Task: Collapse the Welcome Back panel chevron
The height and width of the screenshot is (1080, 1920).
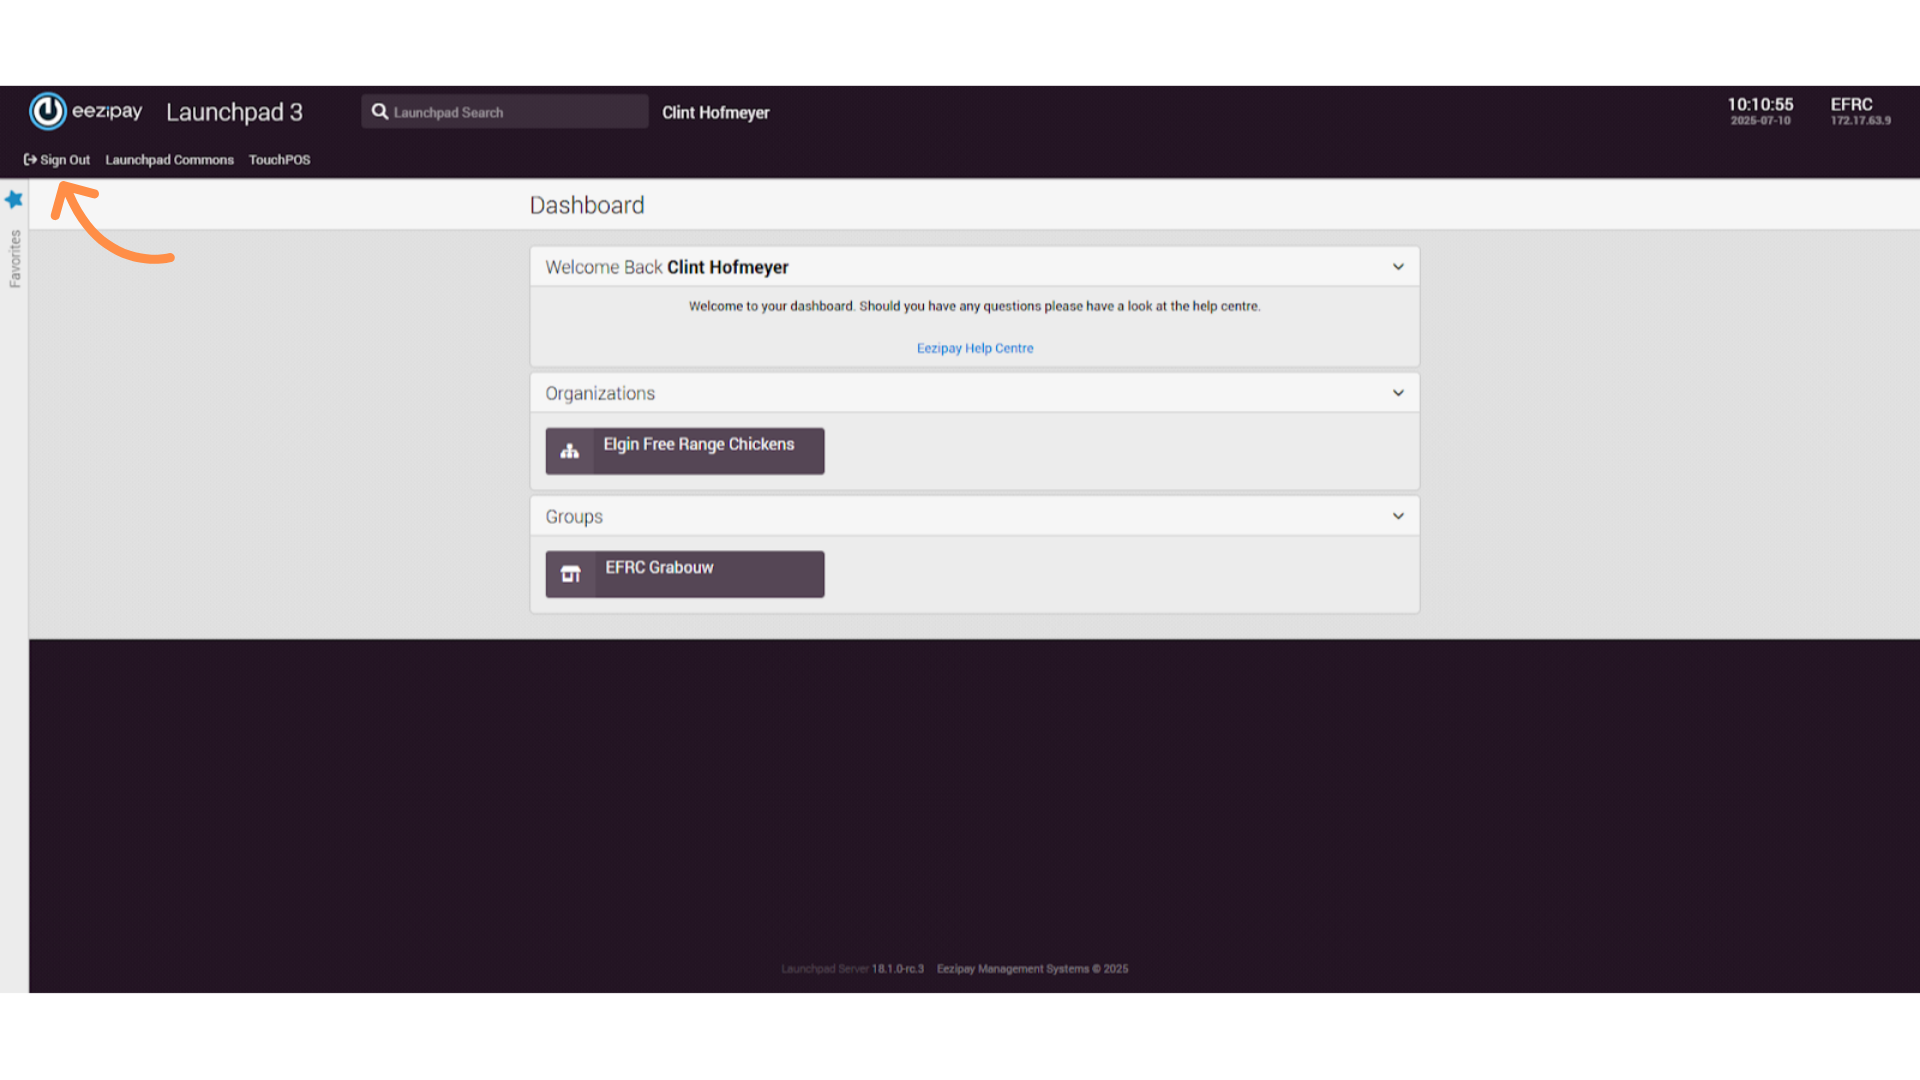Action: click(1398, 267)
